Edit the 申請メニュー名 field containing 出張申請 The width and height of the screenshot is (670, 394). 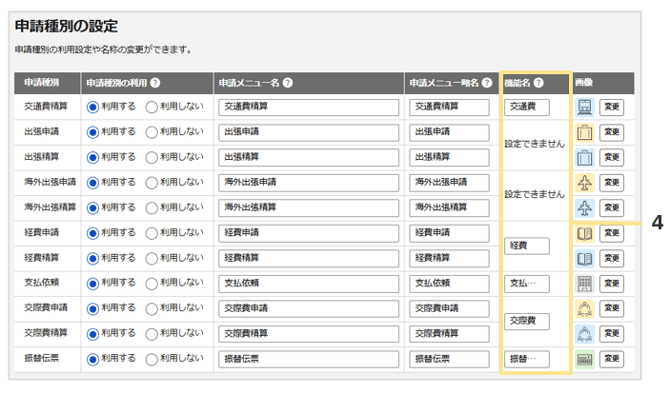[x=309, y=132]
